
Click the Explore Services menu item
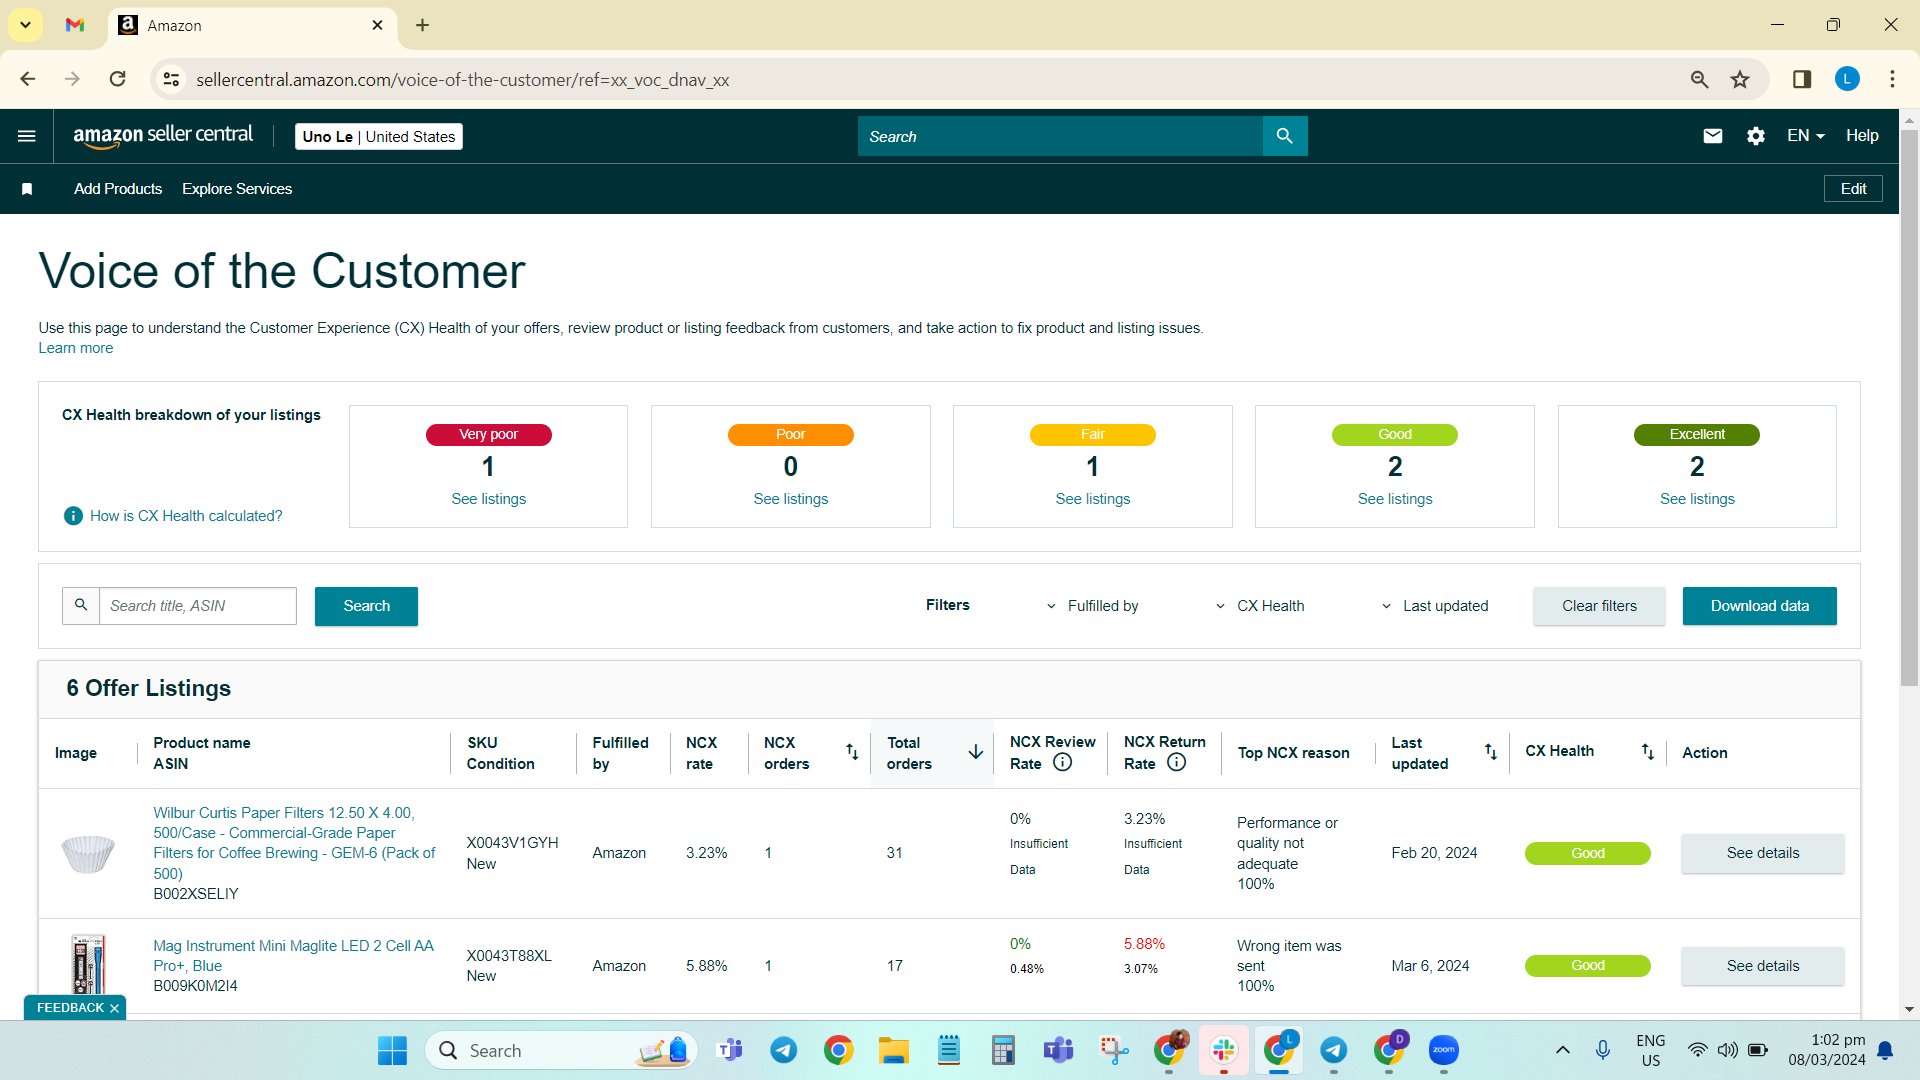[237, 189]
